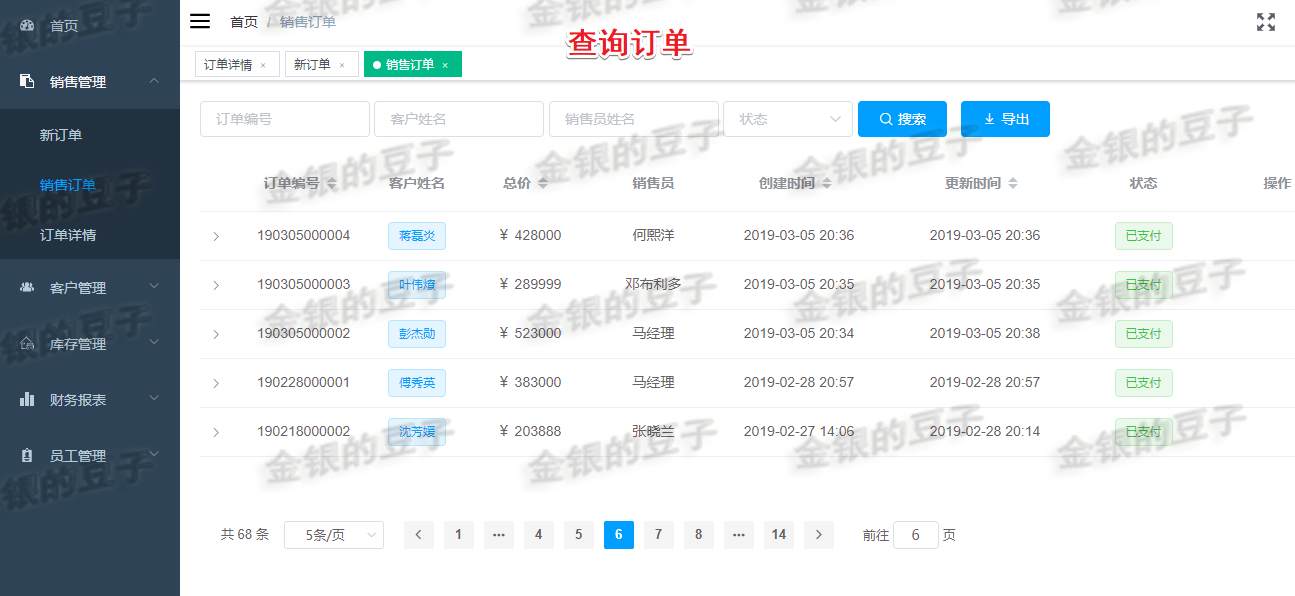Click the fullscreen expand icon top right
The height and width of the screenshot is (596, 1295).
coord(1266,21)
